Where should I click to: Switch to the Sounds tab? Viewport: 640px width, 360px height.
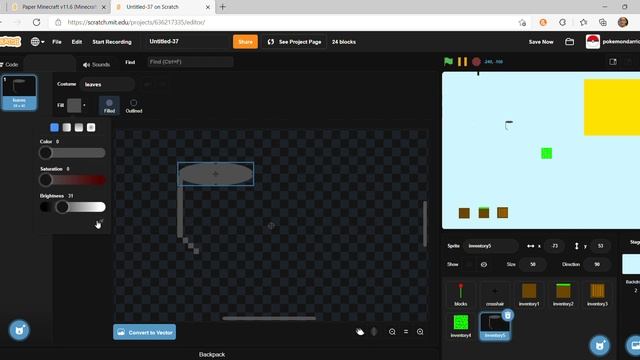click(96, 64)
